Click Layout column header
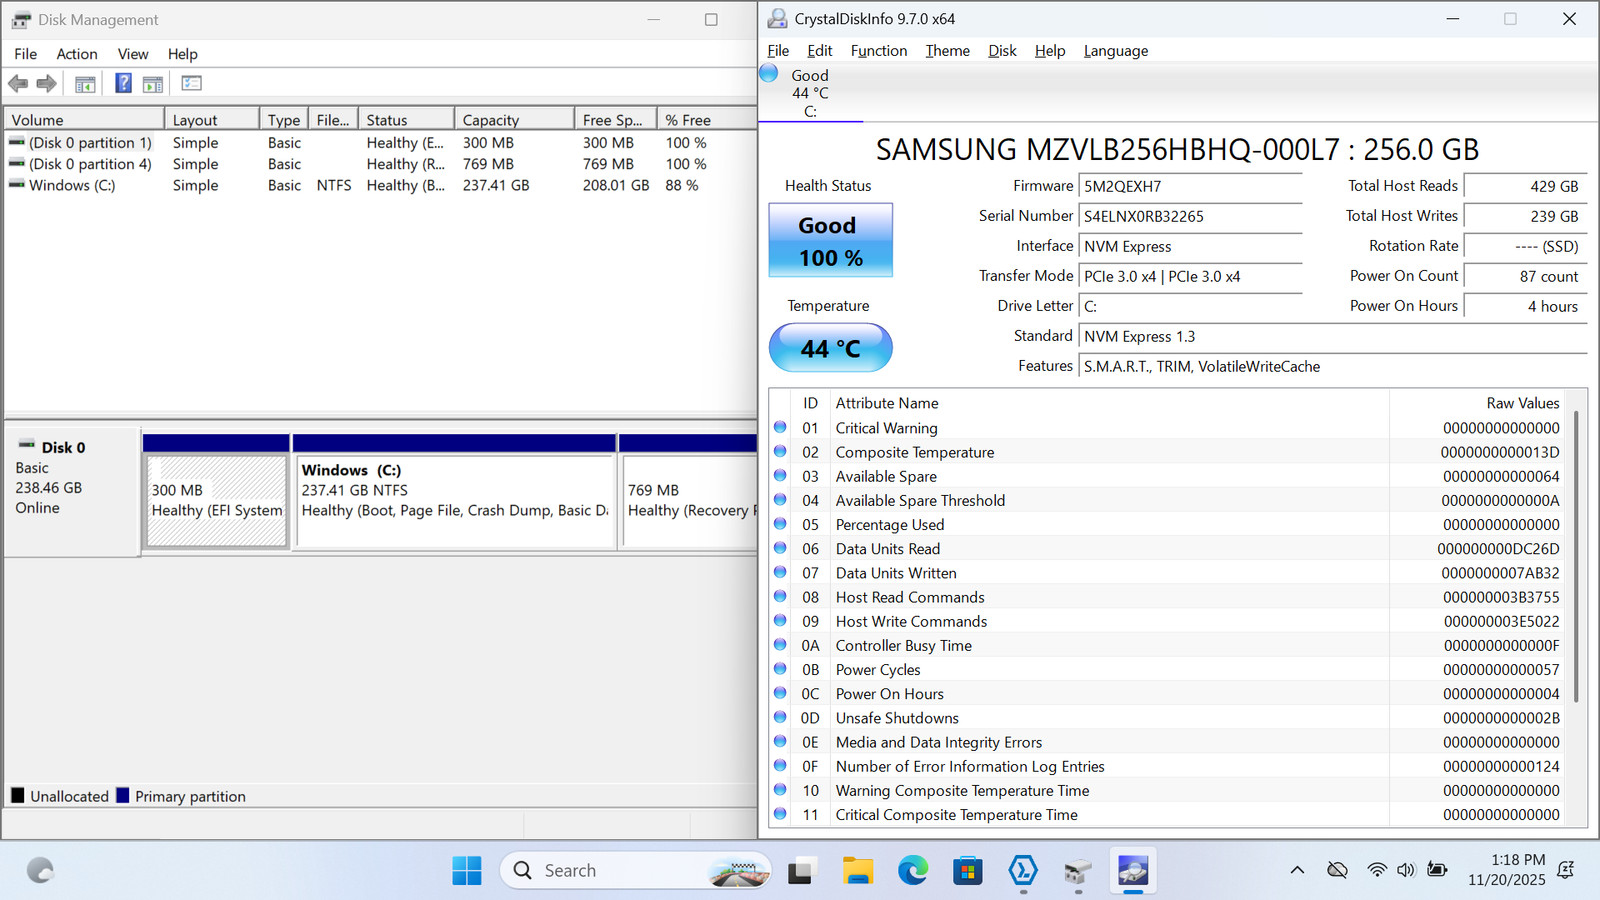 [212, 119]
